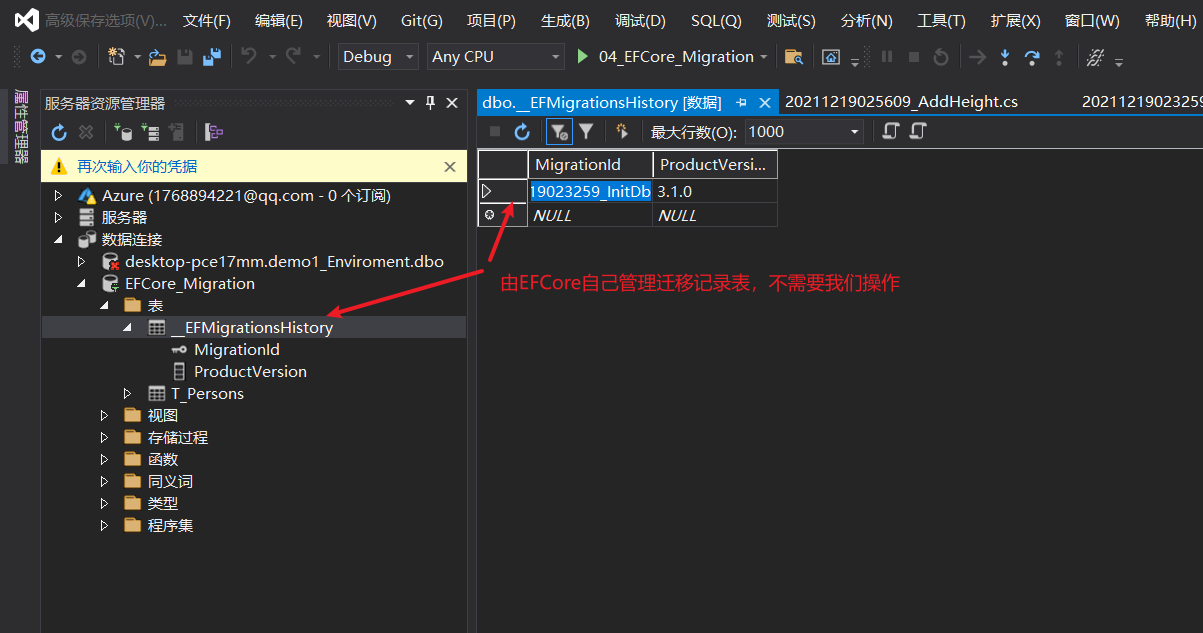Pin the dbo.__EFMigrationsHistory tab
This screenshot has height=633, width=1203.
click(x=742, y=102)
